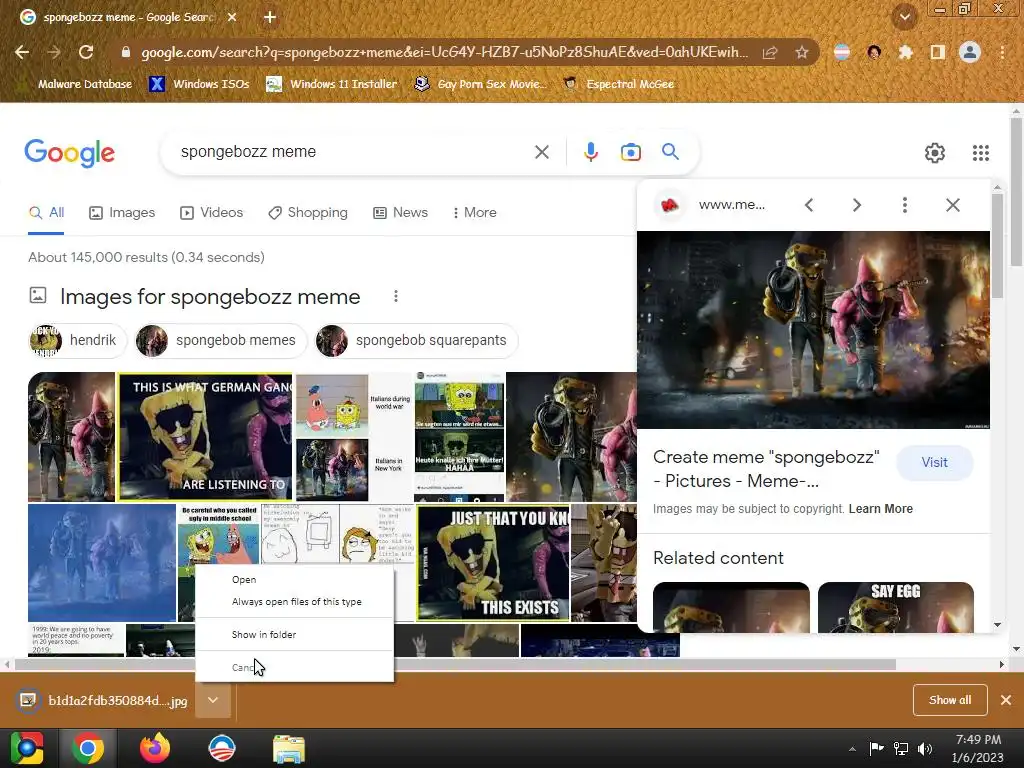
Task: Click the network tray icon
Action: [x=901, y=749]
